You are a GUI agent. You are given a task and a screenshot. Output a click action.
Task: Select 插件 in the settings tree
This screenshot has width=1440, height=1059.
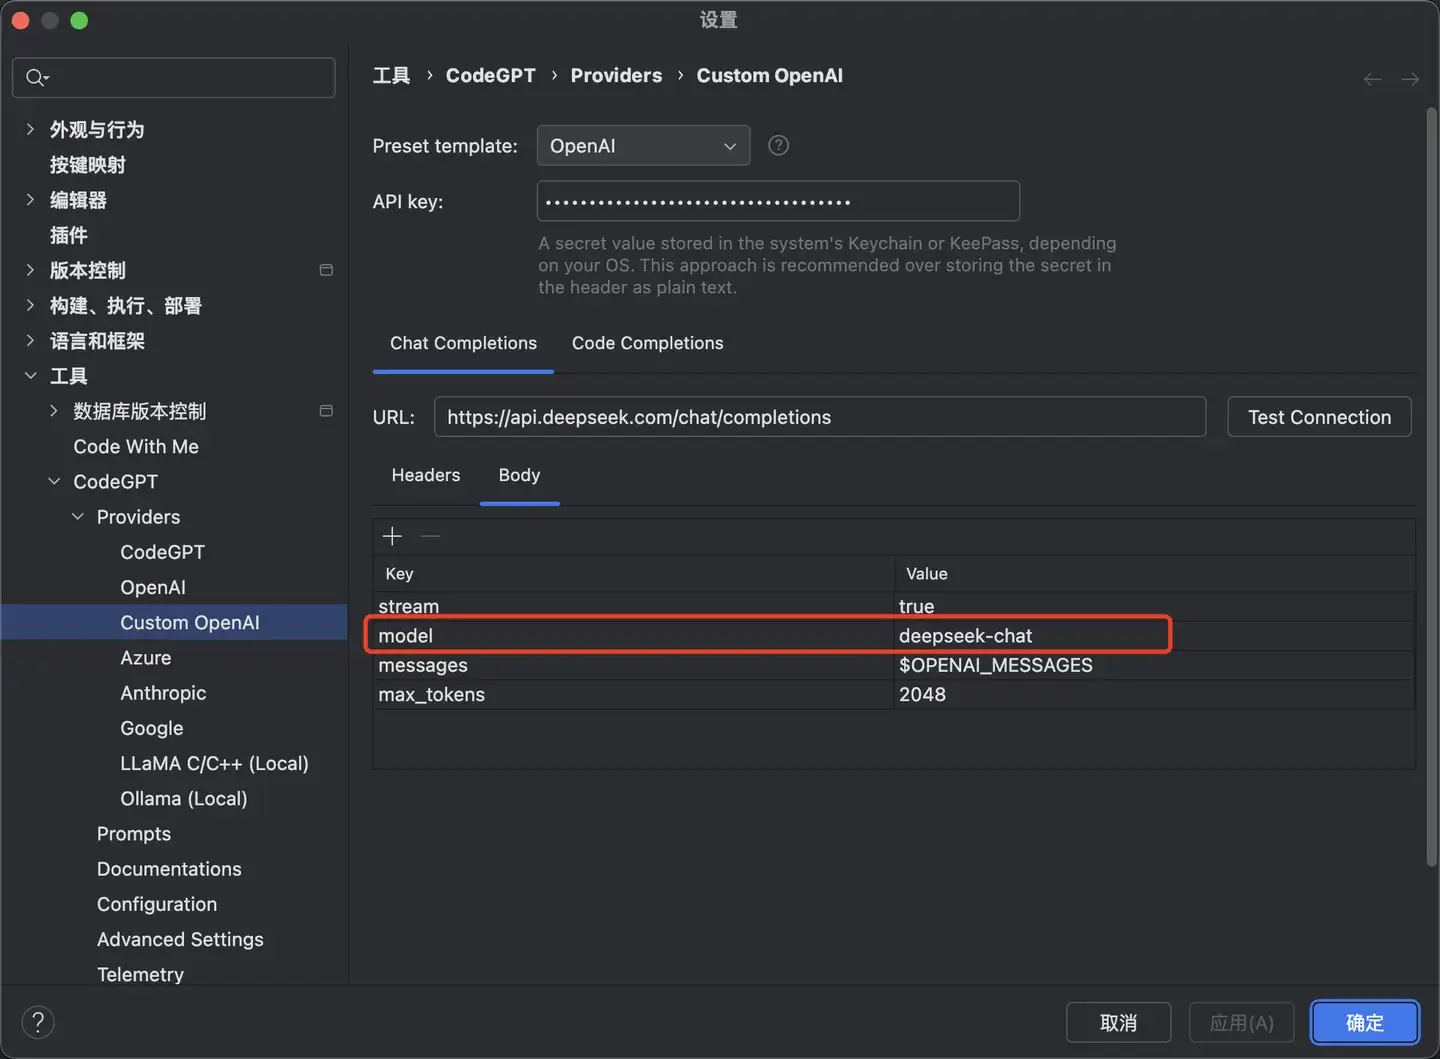[69, 235]
